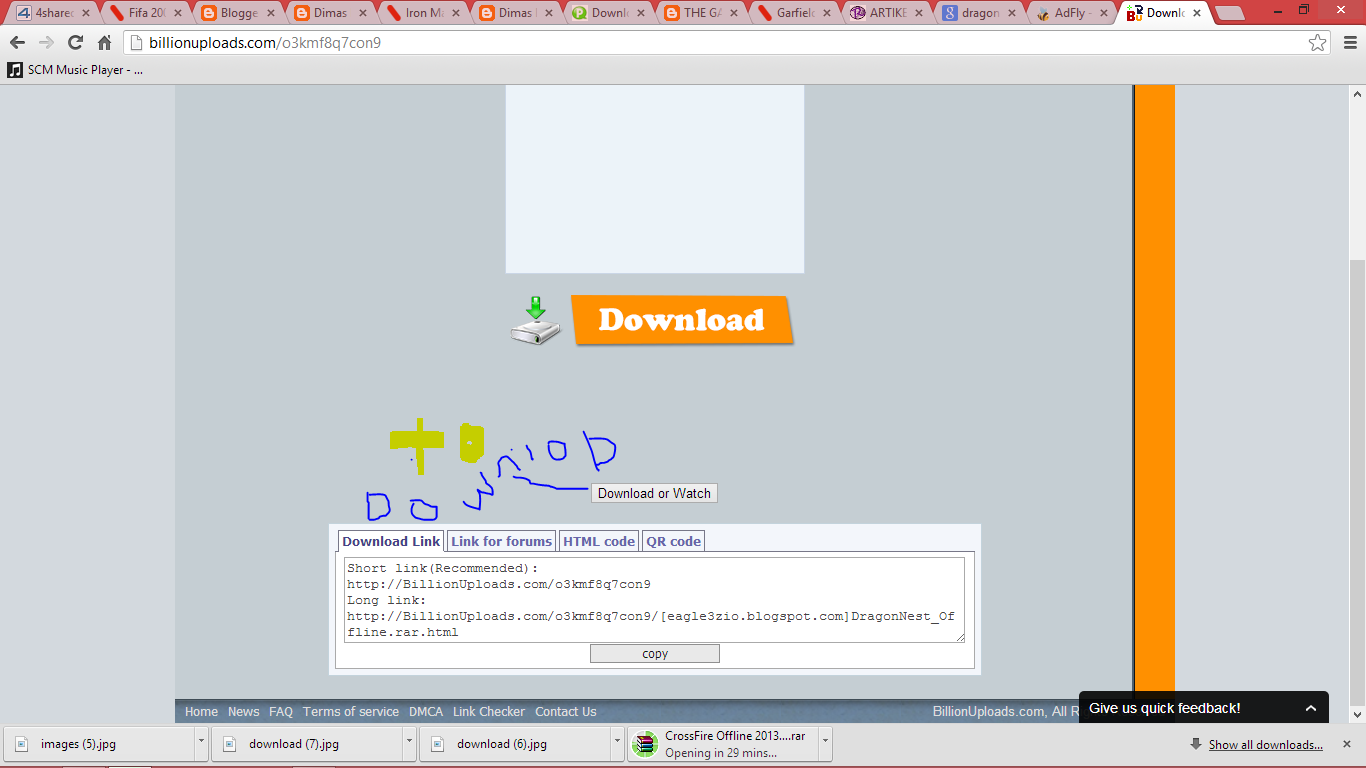Open the Contact Us footer link

566,712
